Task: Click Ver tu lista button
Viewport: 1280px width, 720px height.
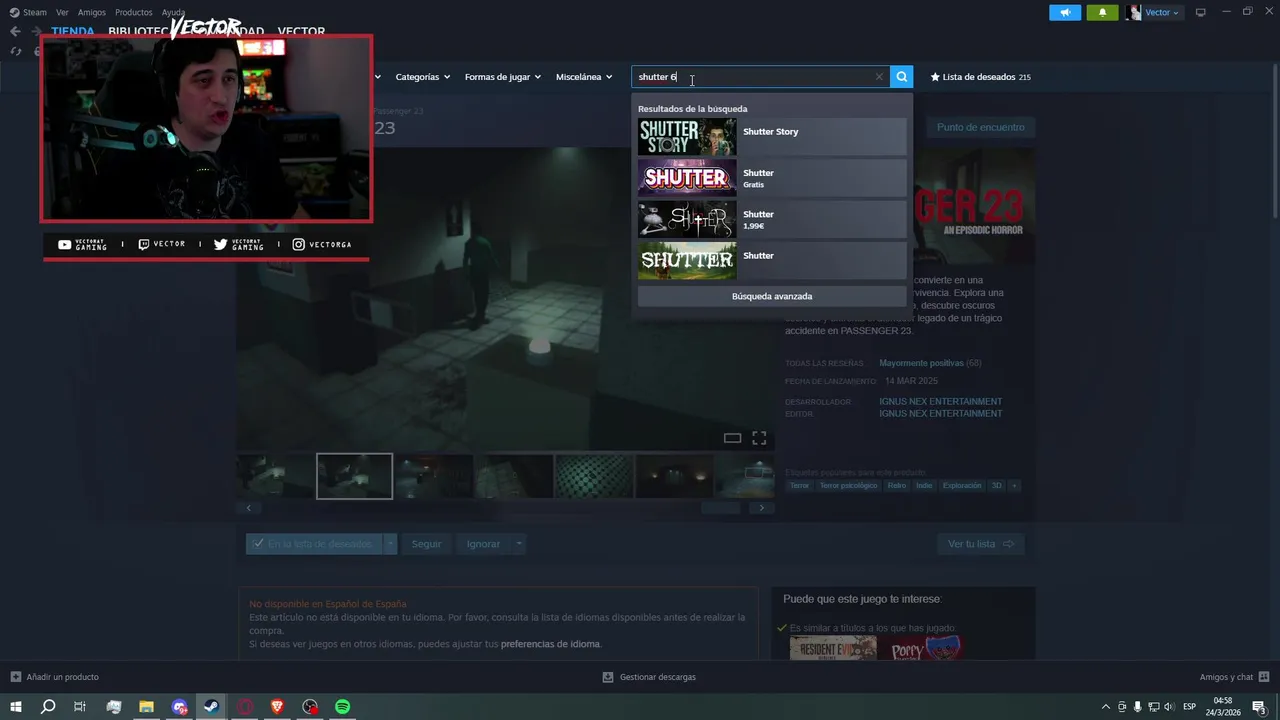Action: pyautogui.click(x=980, y=544)
